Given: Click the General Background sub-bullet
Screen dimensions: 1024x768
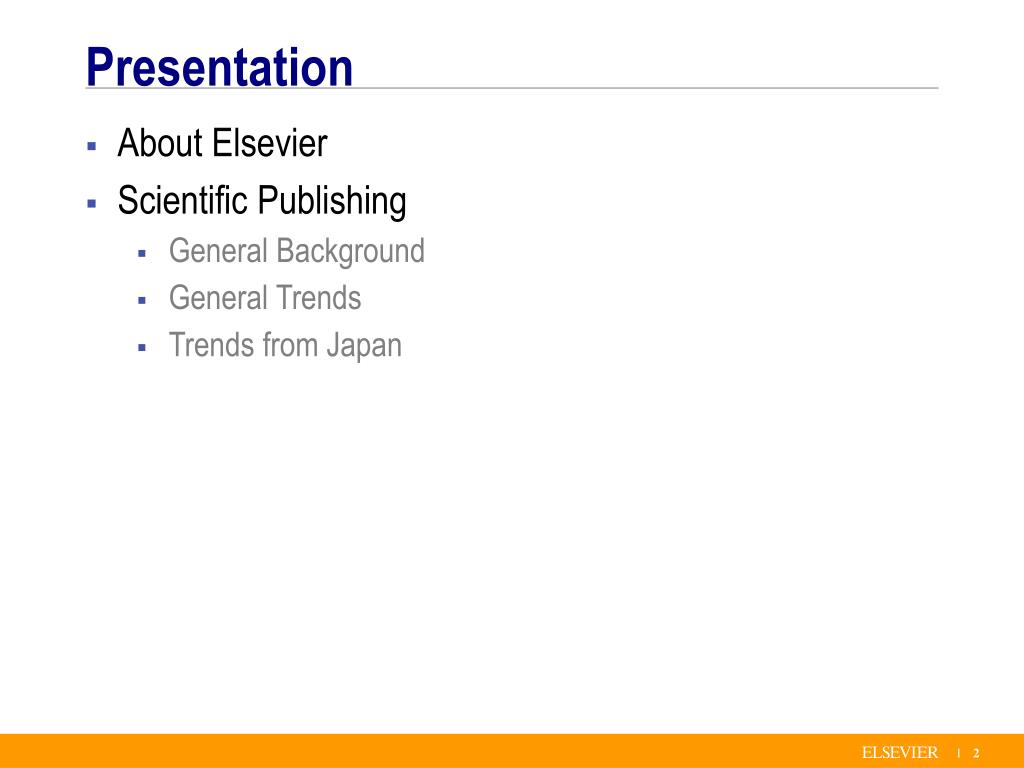Looking at the screenshot, I should pos(296,251).
